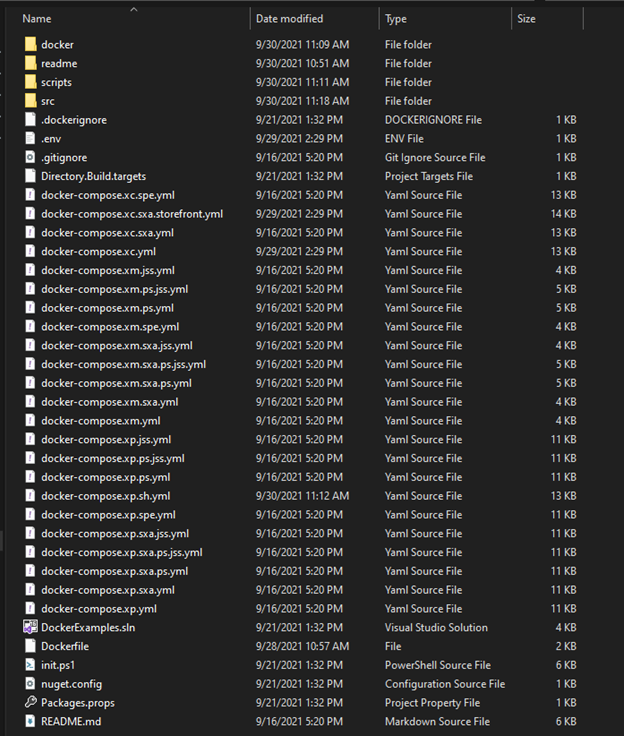
Task: Click the sort direction arrow above Name
Action: (x=134, y=9)
